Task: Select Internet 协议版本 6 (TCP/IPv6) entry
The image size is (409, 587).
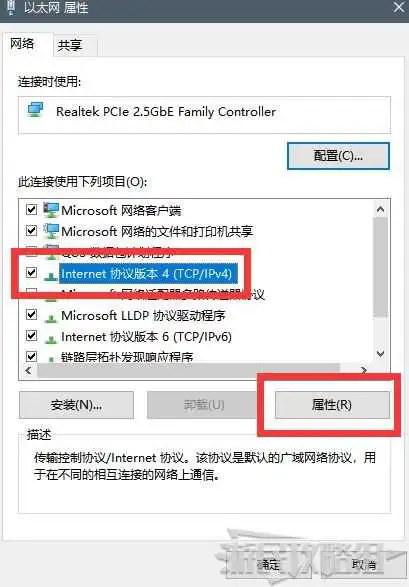Action: pyautogui.click(x=146, y=337)
